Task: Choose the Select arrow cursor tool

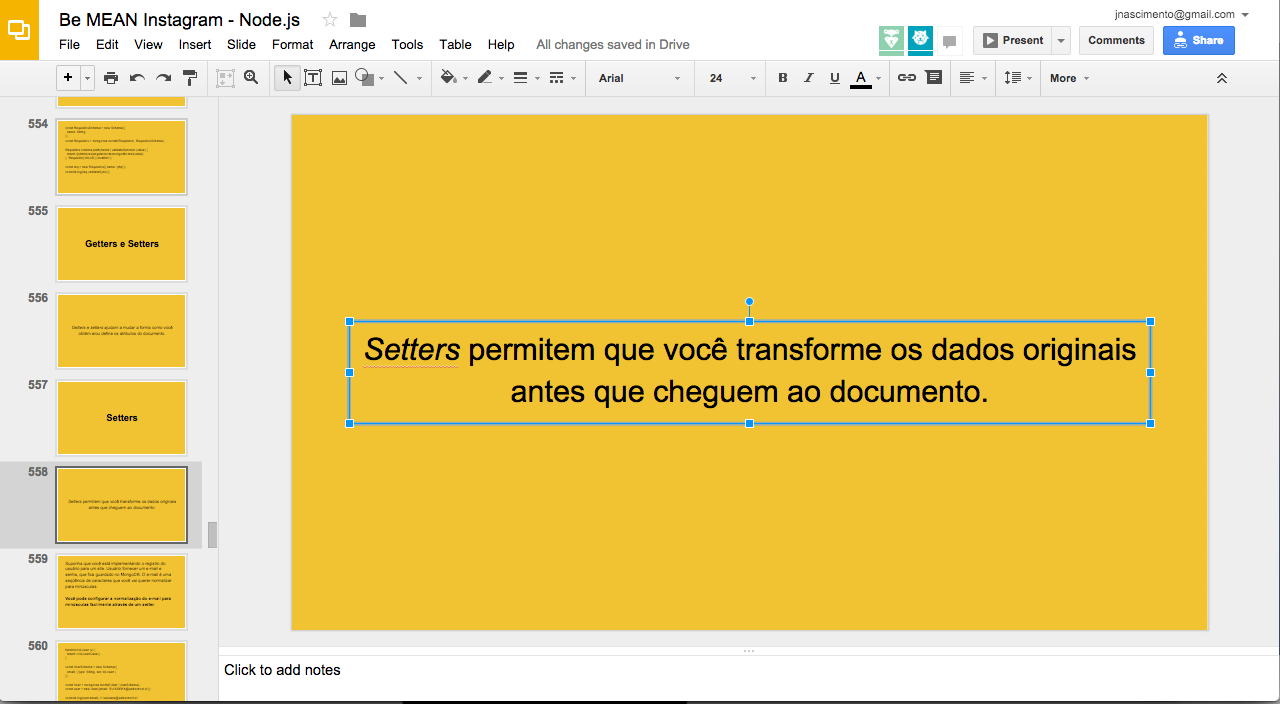Action: click(287, 78)
